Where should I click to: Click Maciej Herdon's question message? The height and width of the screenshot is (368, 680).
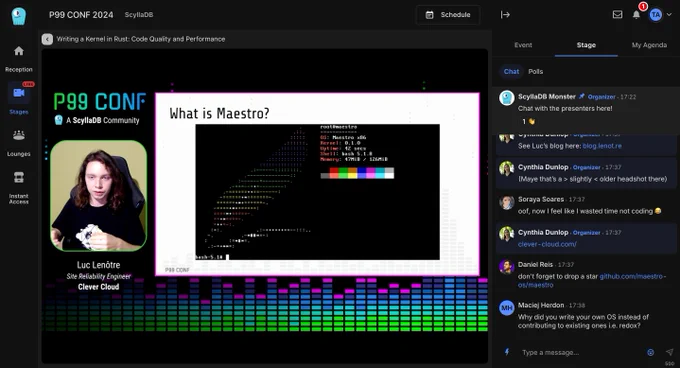[583, 321]
